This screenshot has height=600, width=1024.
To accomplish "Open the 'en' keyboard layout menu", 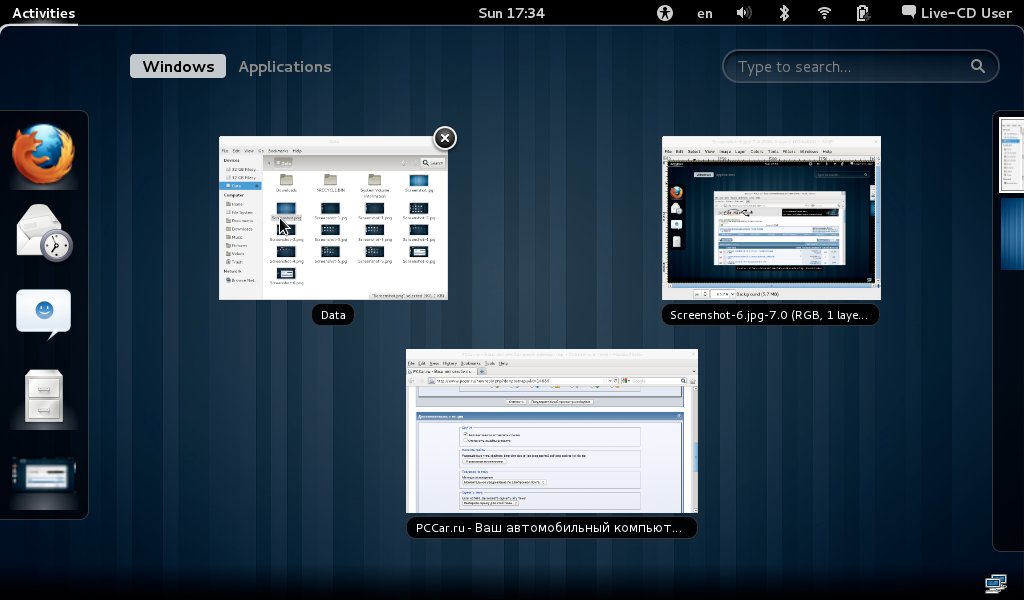I will pos(705,13).
